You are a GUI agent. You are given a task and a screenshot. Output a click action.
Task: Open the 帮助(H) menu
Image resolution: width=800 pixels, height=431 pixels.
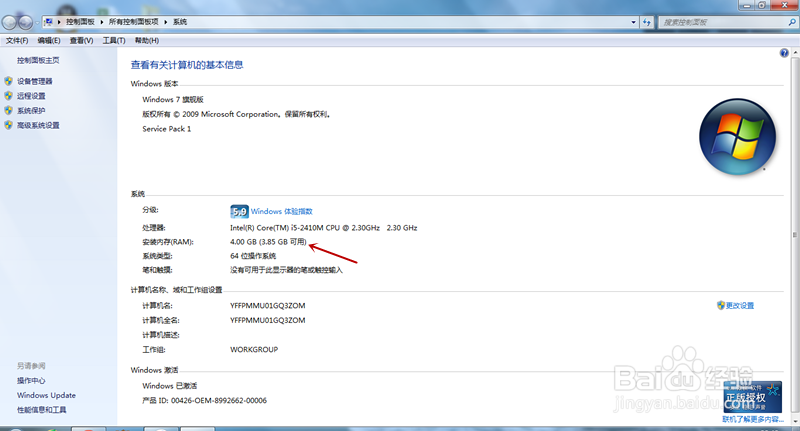click(146, 40)
